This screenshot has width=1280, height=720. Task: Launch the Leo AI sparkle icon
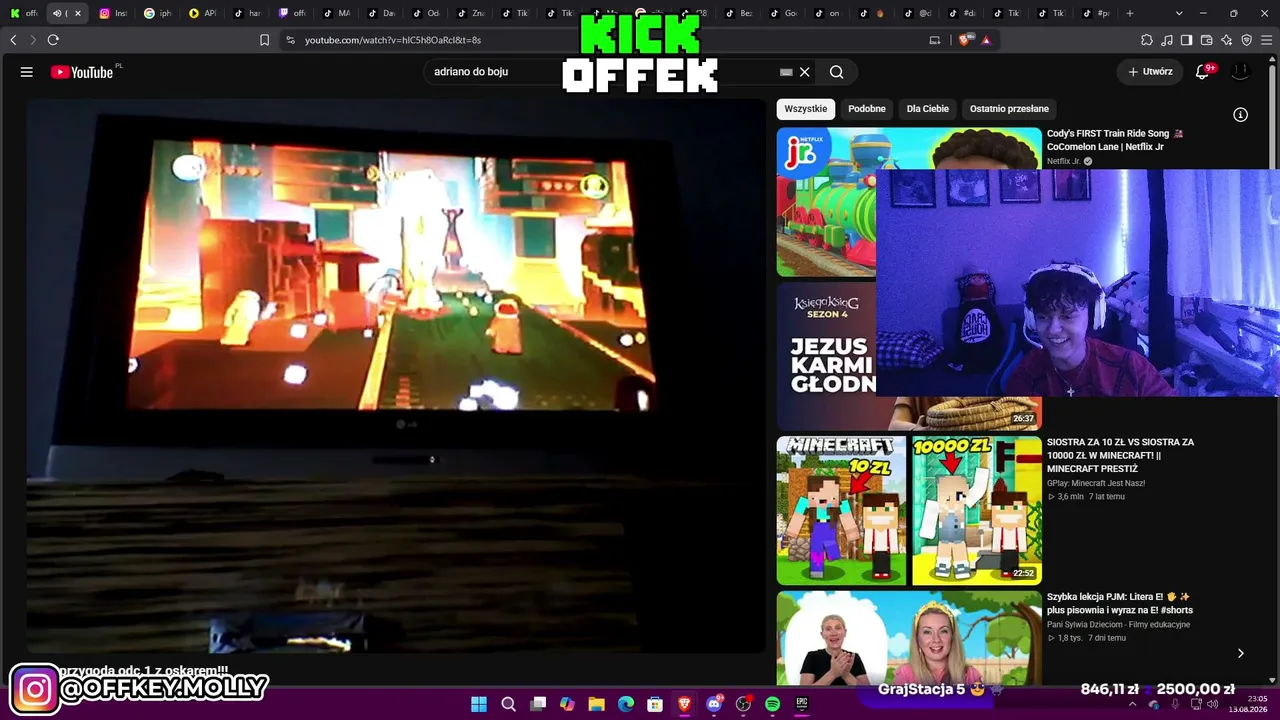1227,40
